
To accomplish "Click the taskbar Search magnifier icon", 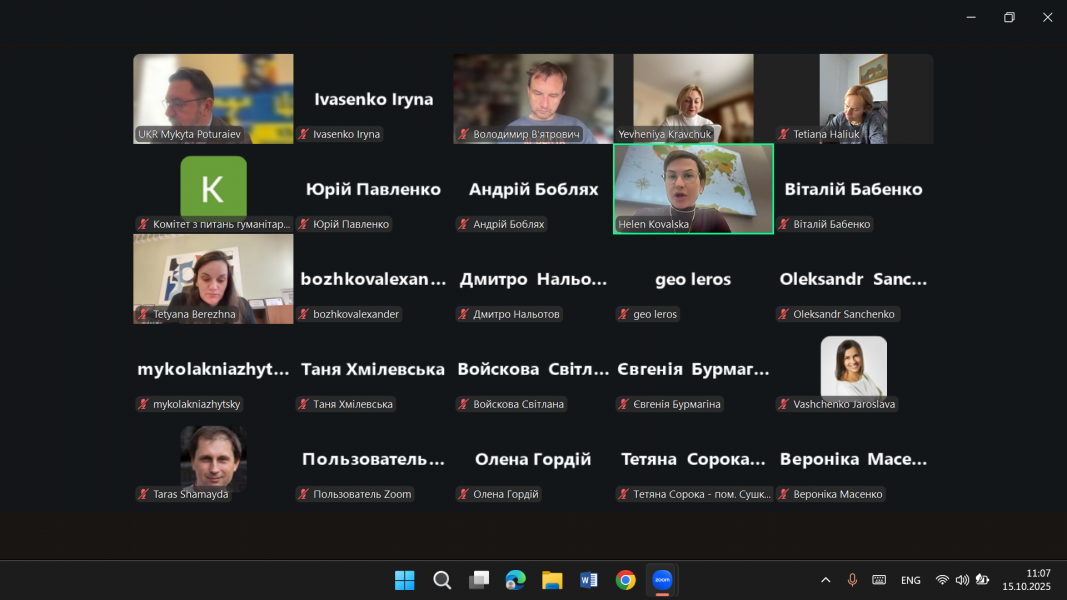I will click(x=442, y=580).
